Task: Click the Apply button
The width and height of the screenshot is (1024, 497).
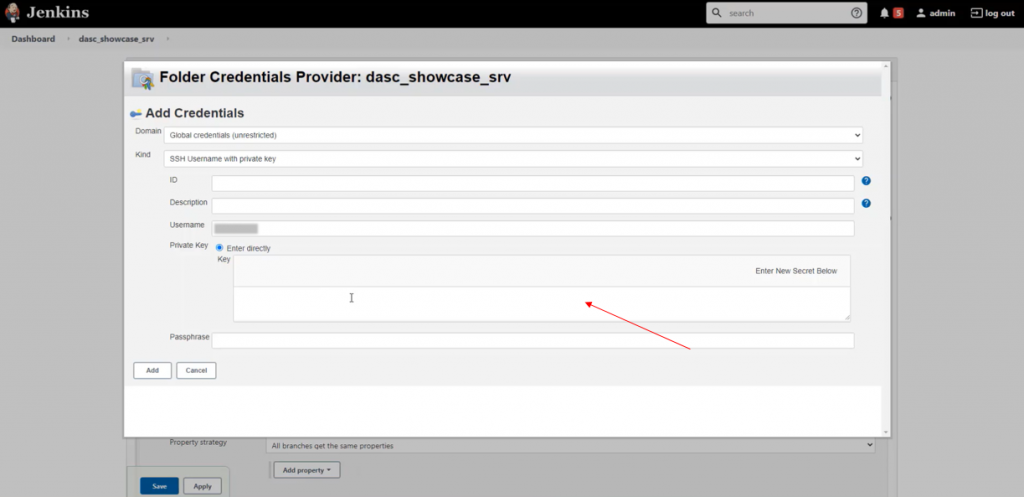Action: (202, 486)
